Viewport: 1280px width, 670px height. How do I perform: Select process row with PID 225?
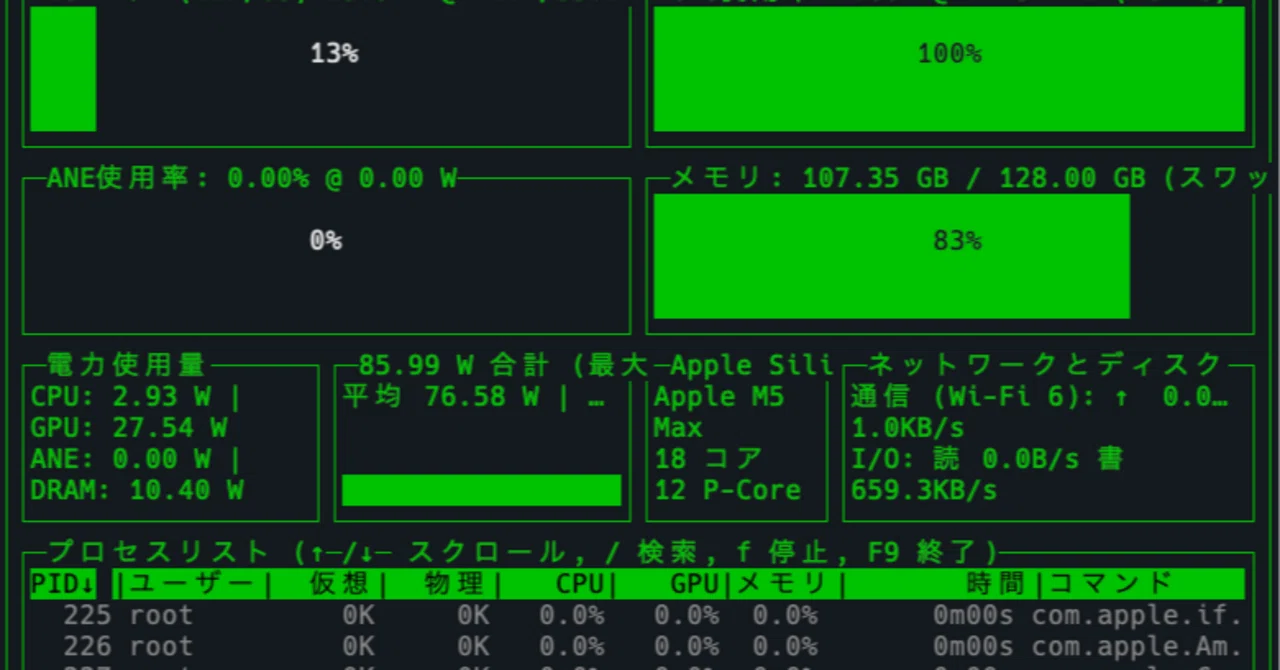(x=637, y=615)
